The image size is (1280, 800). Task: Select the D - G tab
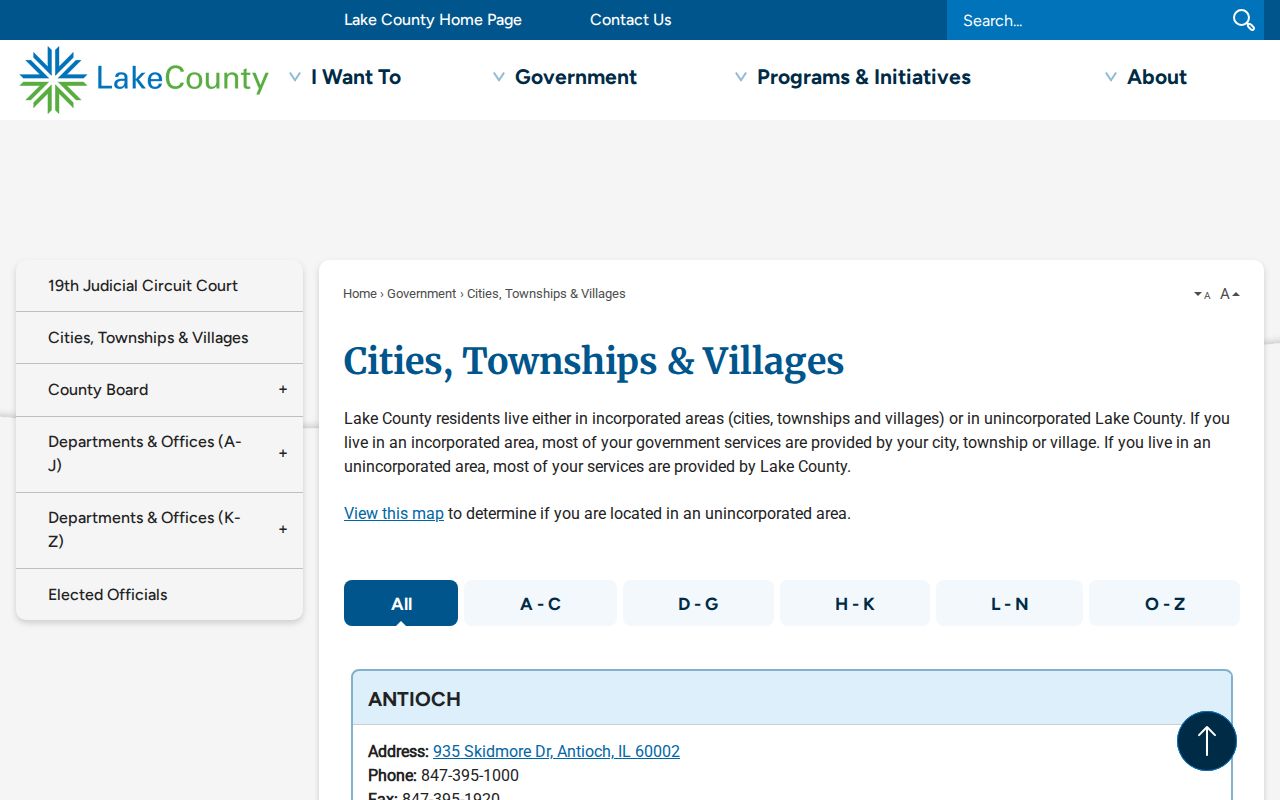698,603
